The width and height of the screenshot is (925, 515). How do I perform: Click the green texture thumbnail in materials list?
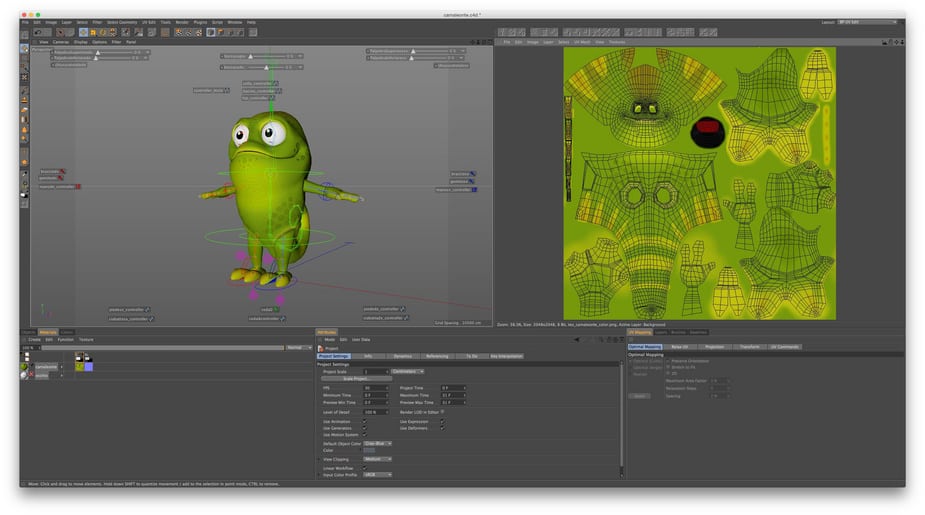[x=79, y=367]
